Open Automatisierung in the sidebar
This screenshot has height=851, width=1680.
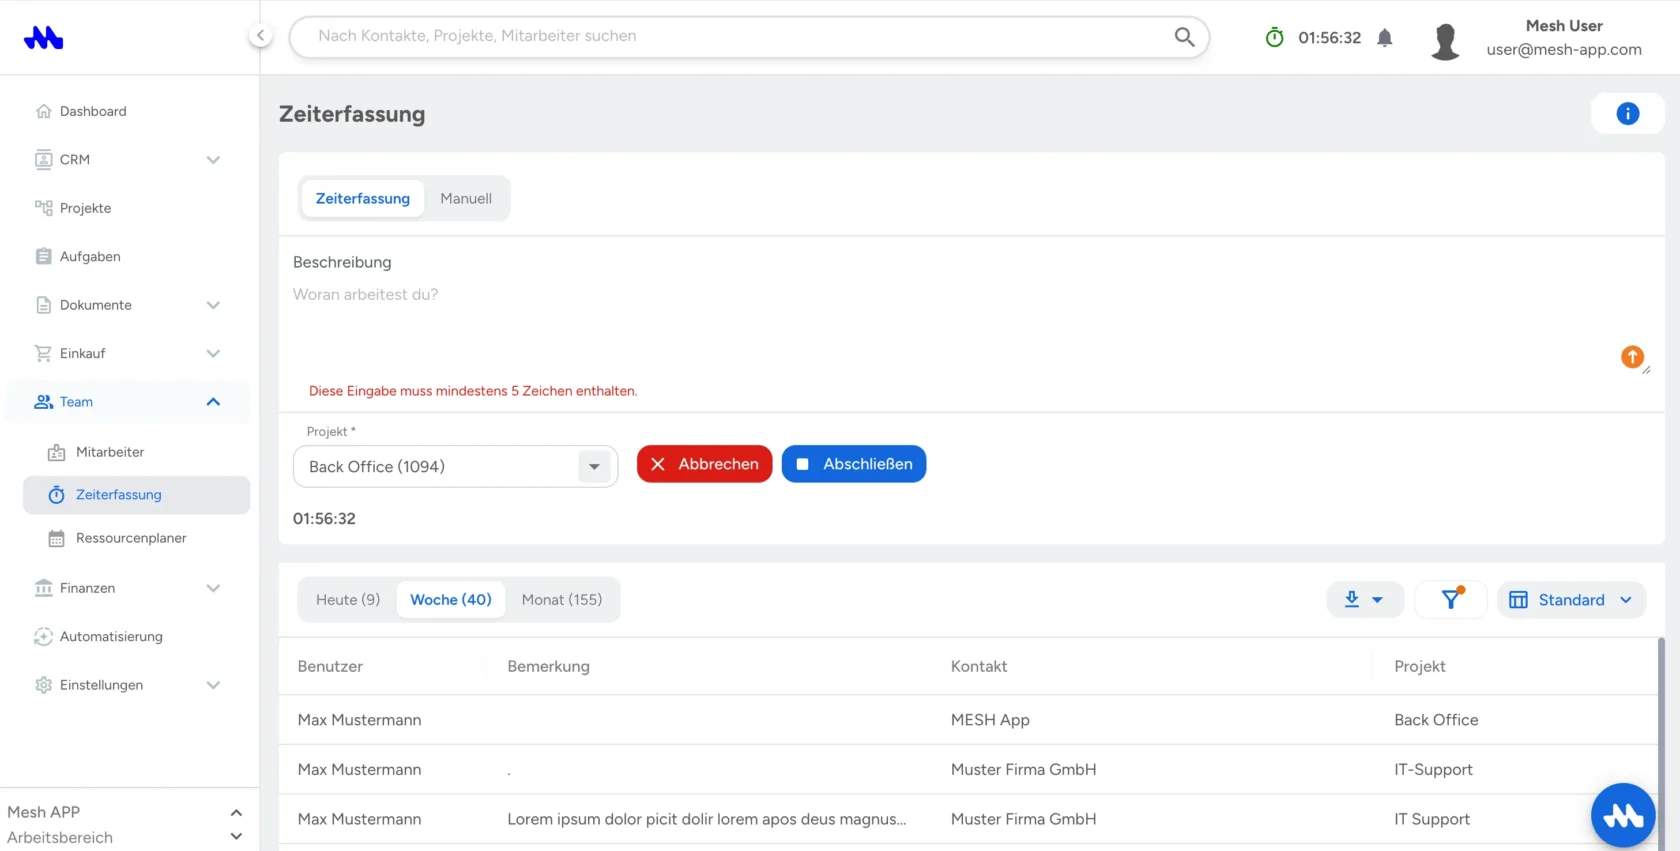coord(111,637)
